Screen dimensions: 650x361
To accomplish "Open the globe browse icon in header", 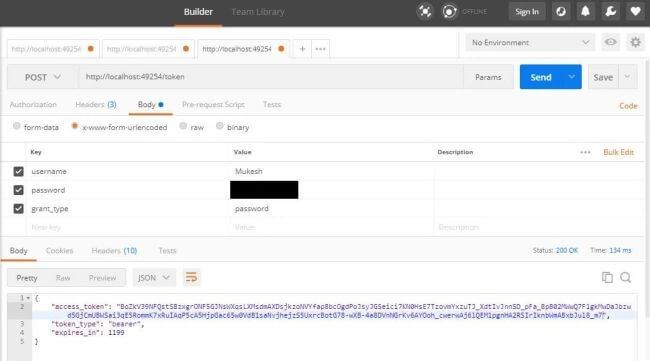I will 560,12.
